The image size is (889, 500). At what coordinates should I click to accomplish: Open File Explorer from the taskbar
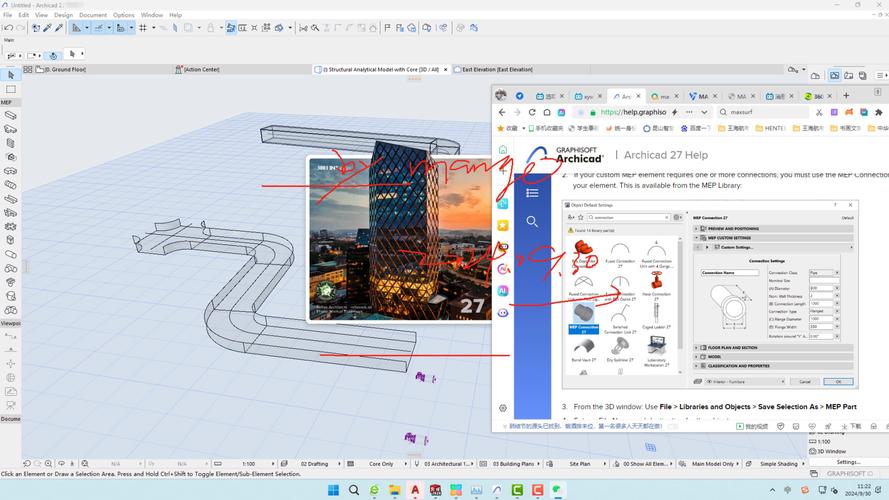tap(395, 490)
